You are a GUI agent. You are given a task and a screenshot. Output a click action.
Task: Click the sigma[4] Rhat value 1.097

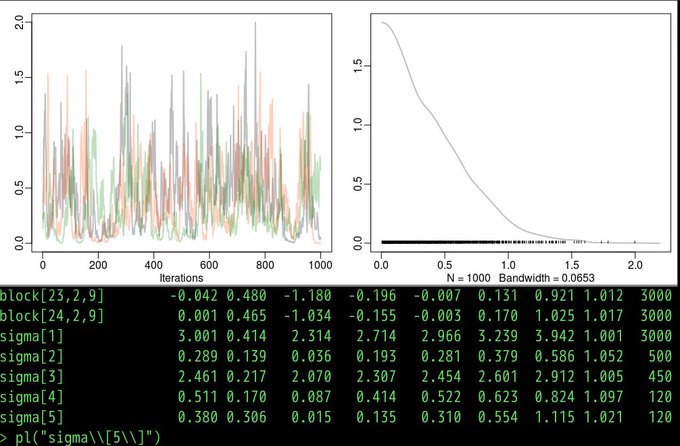point(603,397)
